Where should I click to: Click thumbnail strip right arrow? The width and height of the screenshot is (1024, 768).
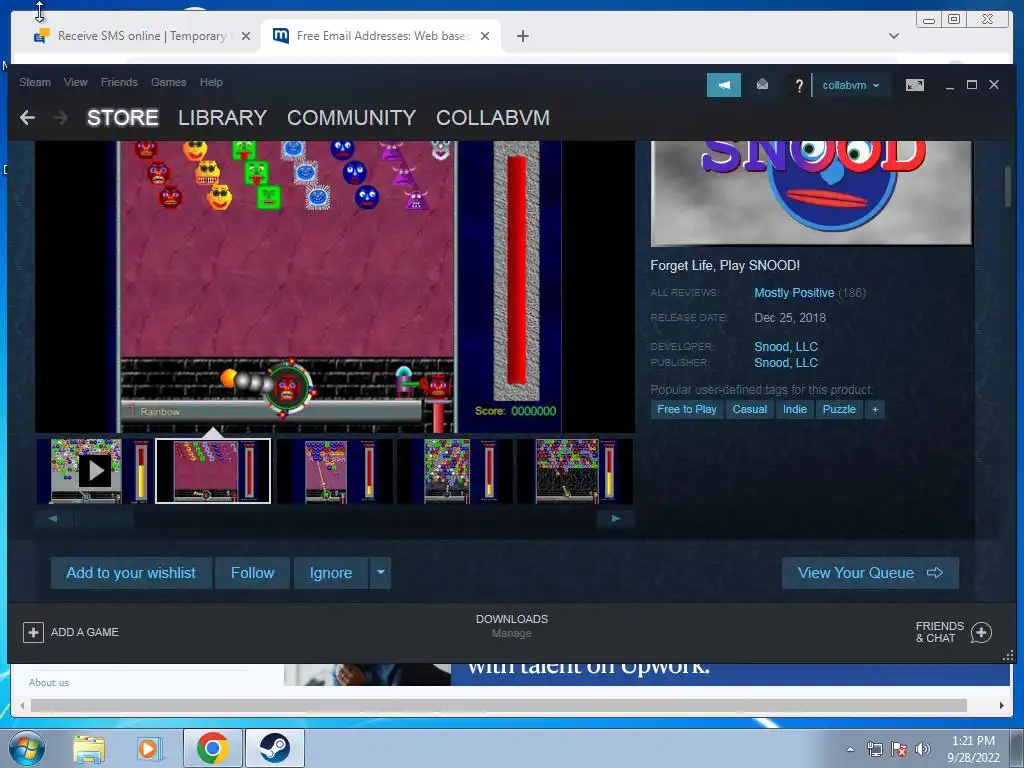(x=615, y=519)
